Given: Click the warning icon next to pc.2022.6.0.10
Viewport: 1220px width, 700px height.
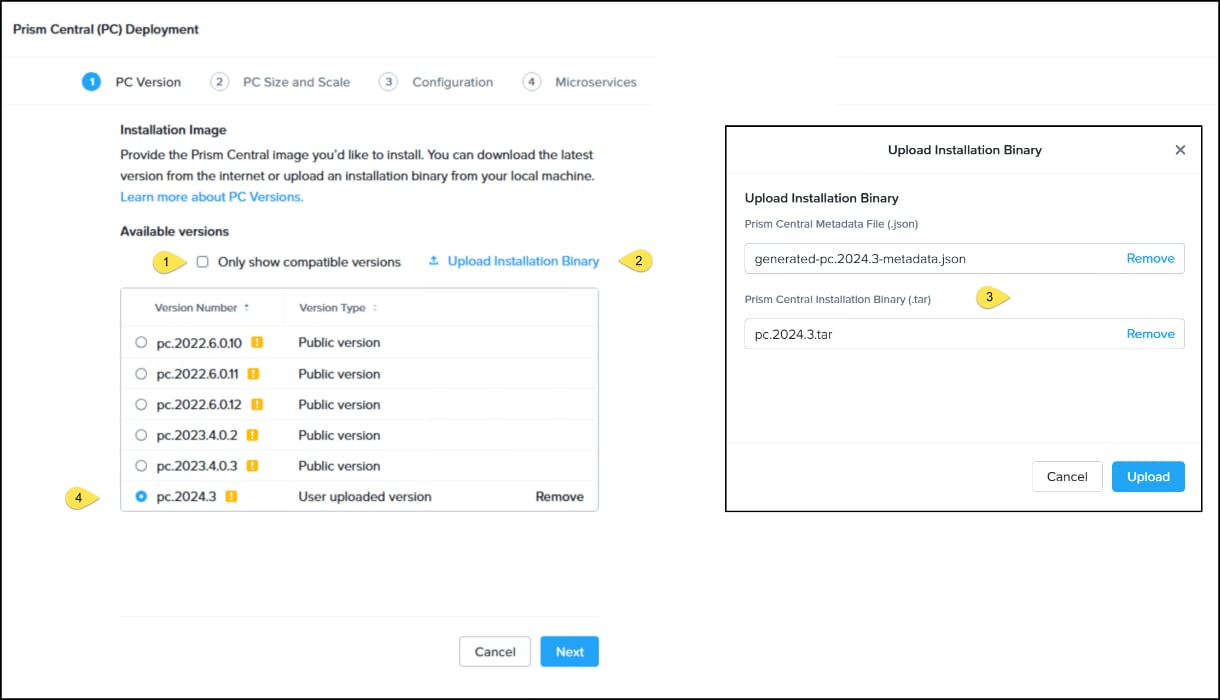Looking at the screenshot, I should [257, 342].
